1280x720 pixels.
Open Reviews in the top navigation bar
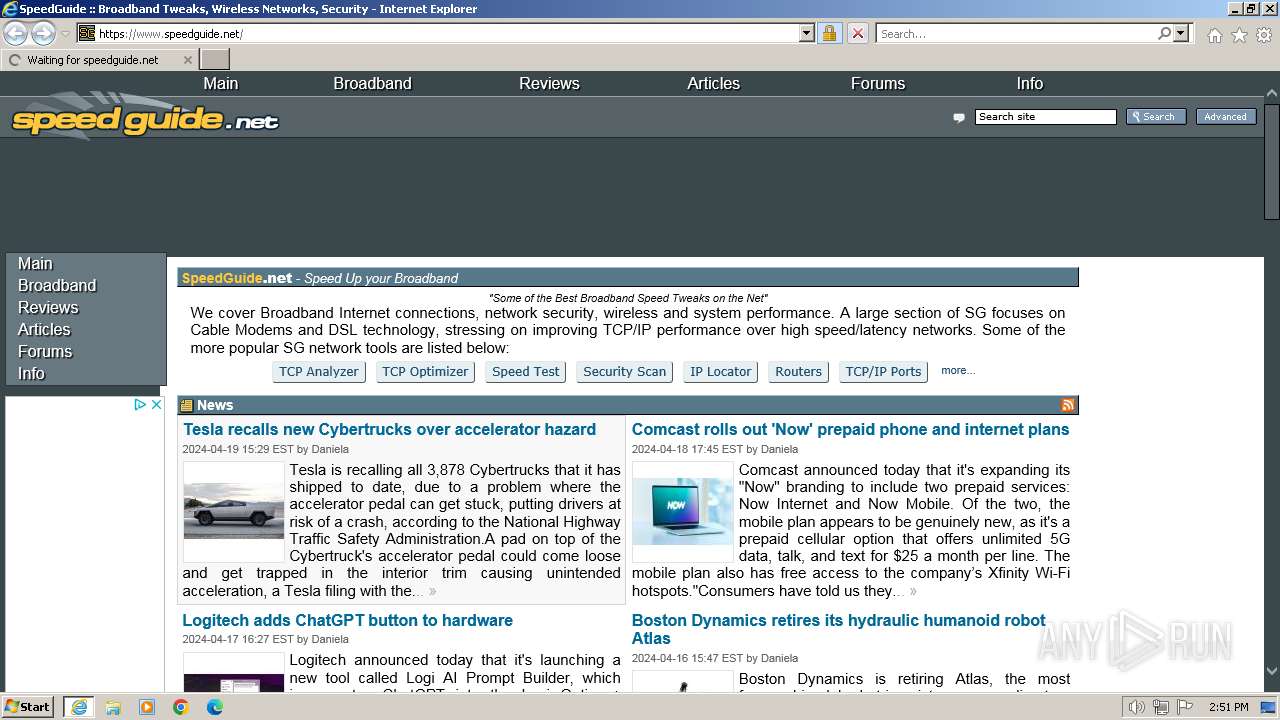[549, 84]
